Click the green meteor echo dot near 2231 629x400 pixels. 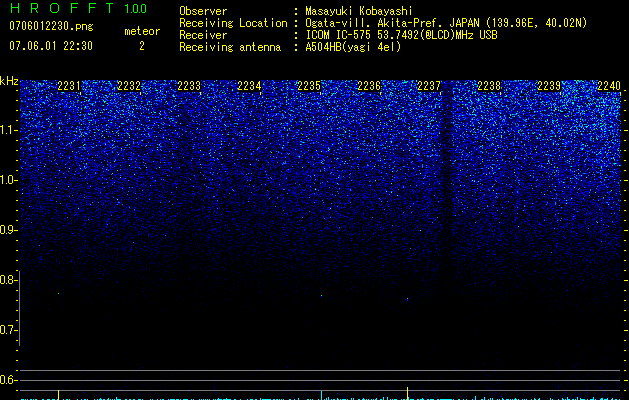pyautogui.click(x=59, y=294)
